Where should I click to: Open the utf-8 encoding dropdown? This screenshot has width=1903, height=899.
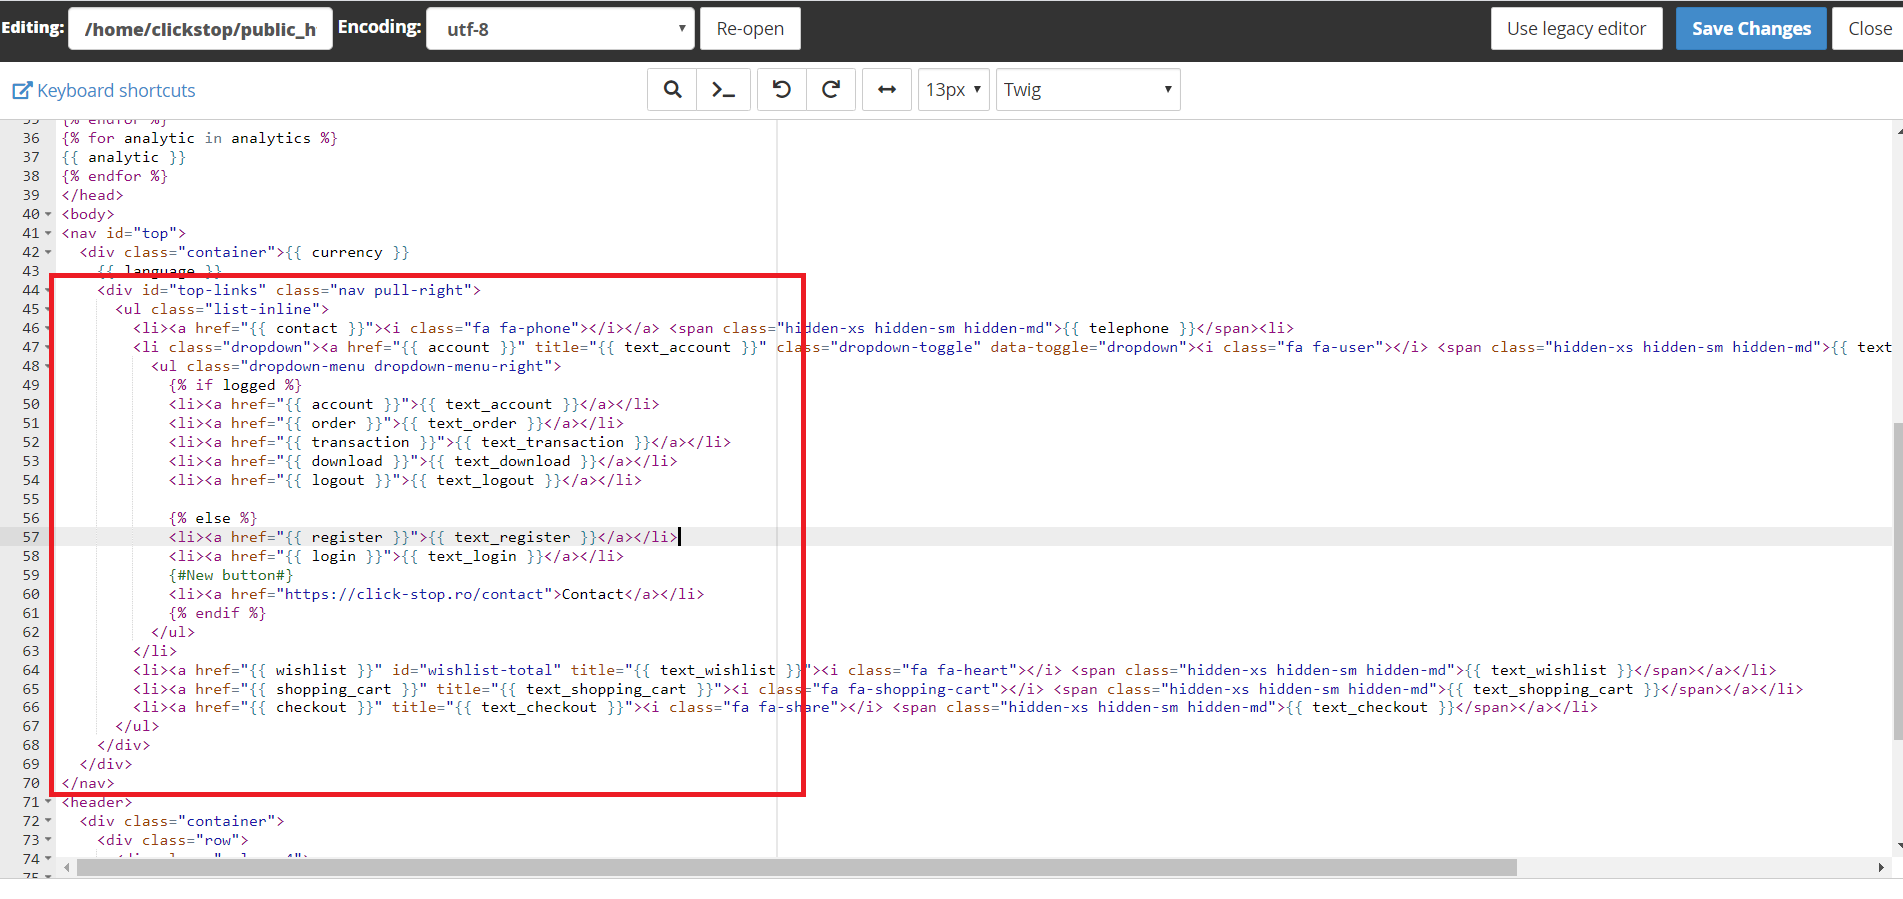click(x=560, y=29)
